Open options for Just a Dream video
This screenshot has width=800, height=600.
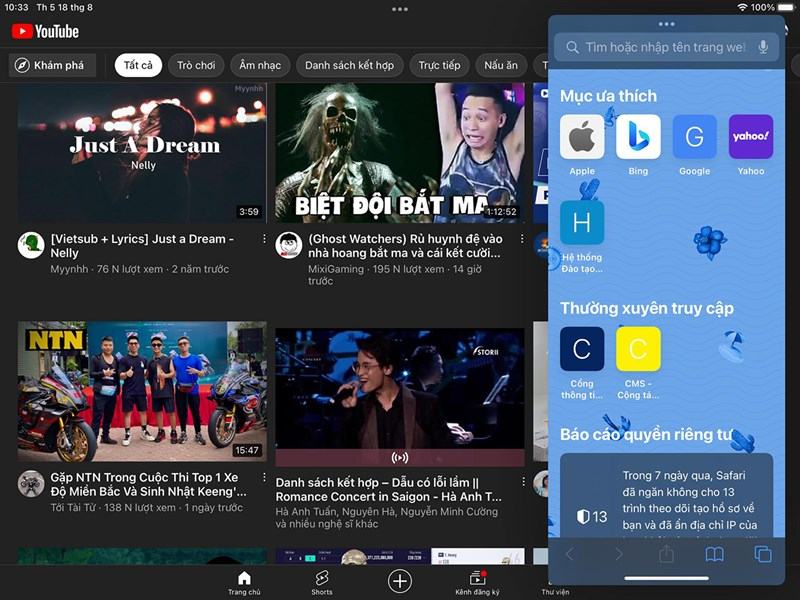[x=264, y=240]
